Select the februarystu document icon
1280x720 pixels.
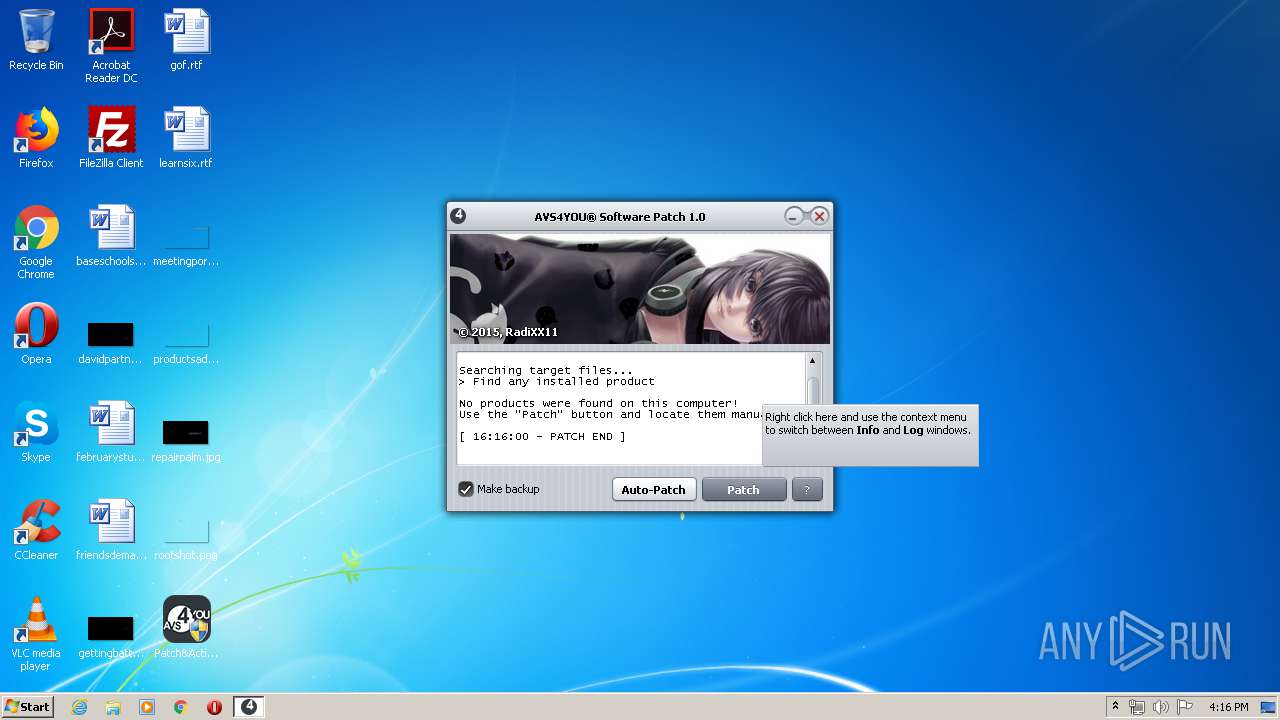pos(111,432)
